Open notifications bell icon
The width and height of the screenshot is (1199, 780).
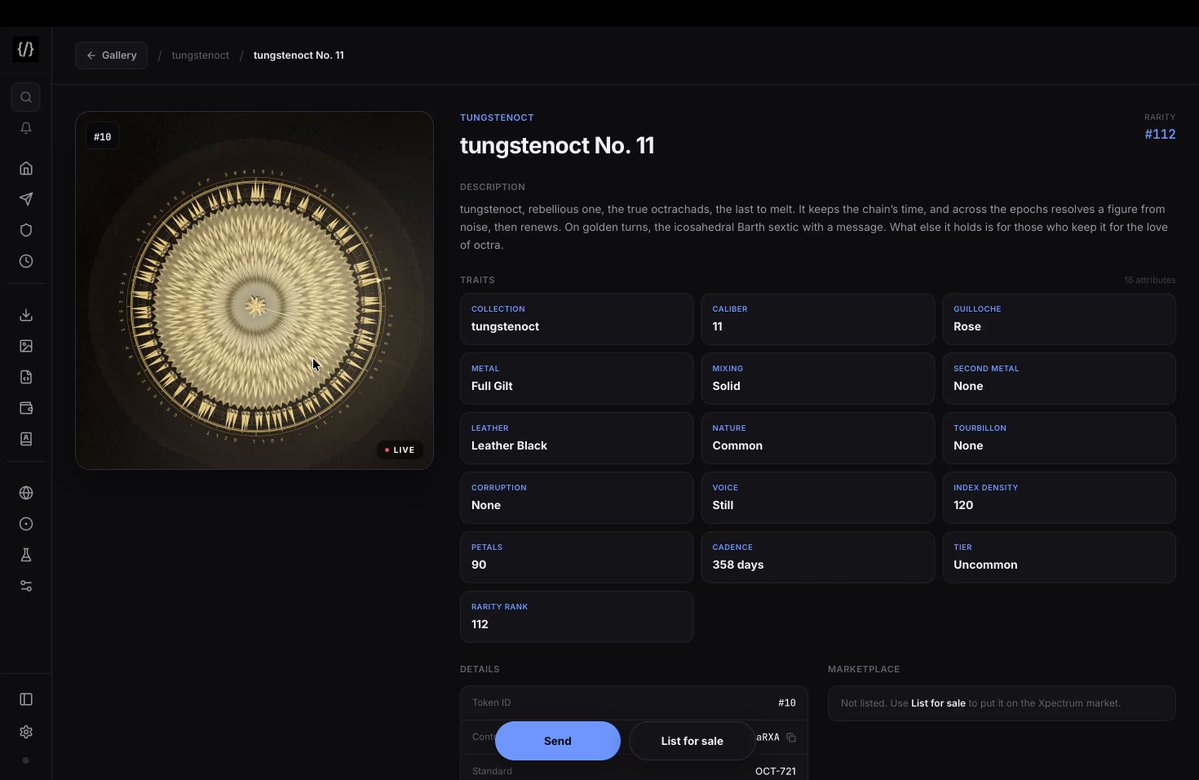(x=26, y=128)
